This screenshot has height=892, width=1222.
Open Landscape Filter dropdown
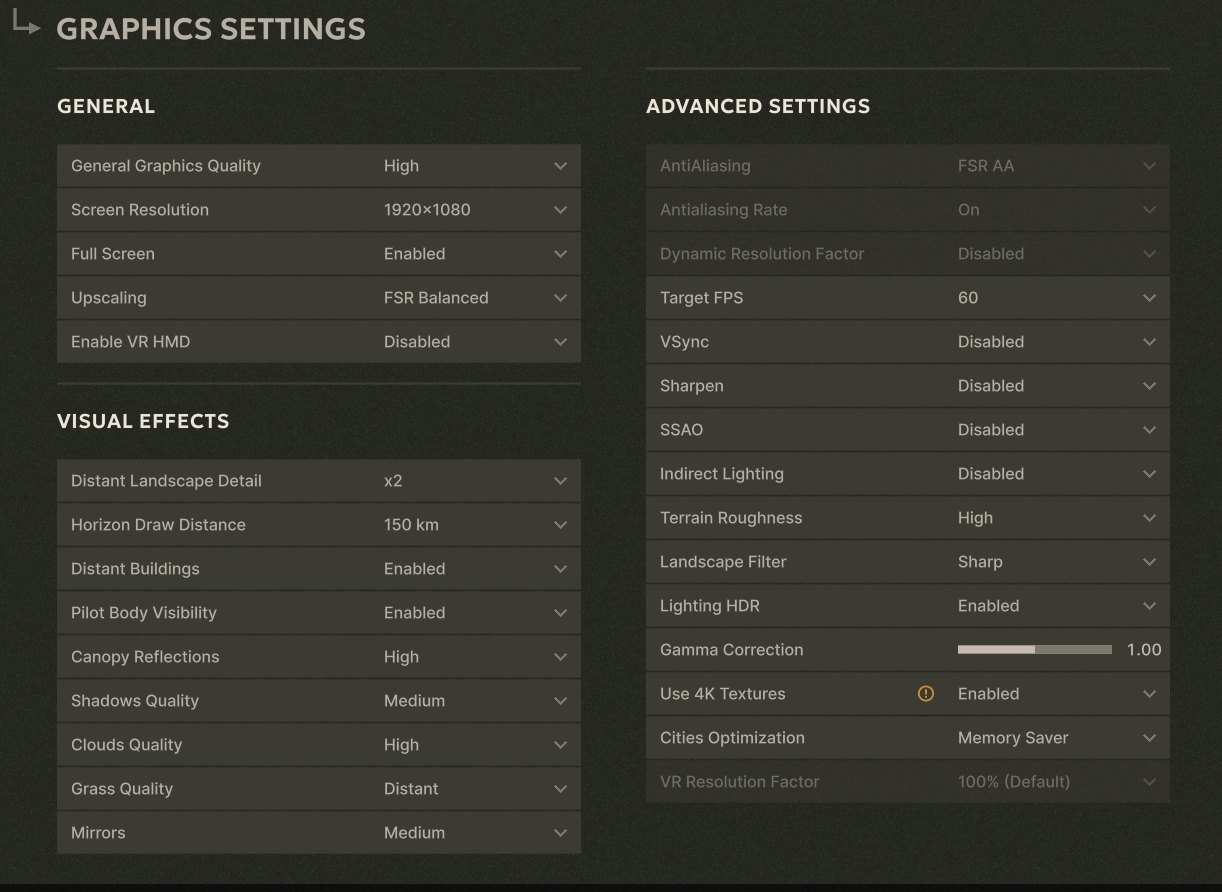(908, 562)
